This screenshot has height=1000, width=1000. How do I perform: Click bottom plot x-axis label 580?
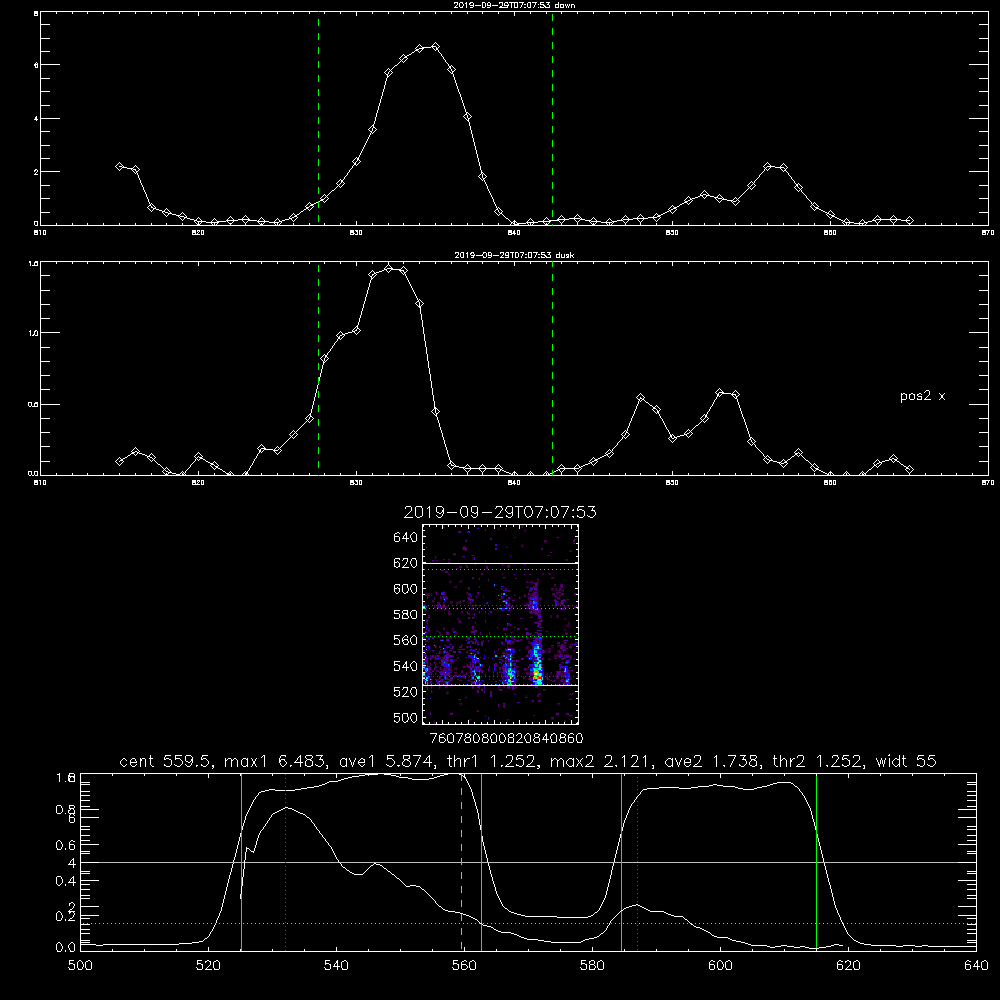click(x=592, y=966)
